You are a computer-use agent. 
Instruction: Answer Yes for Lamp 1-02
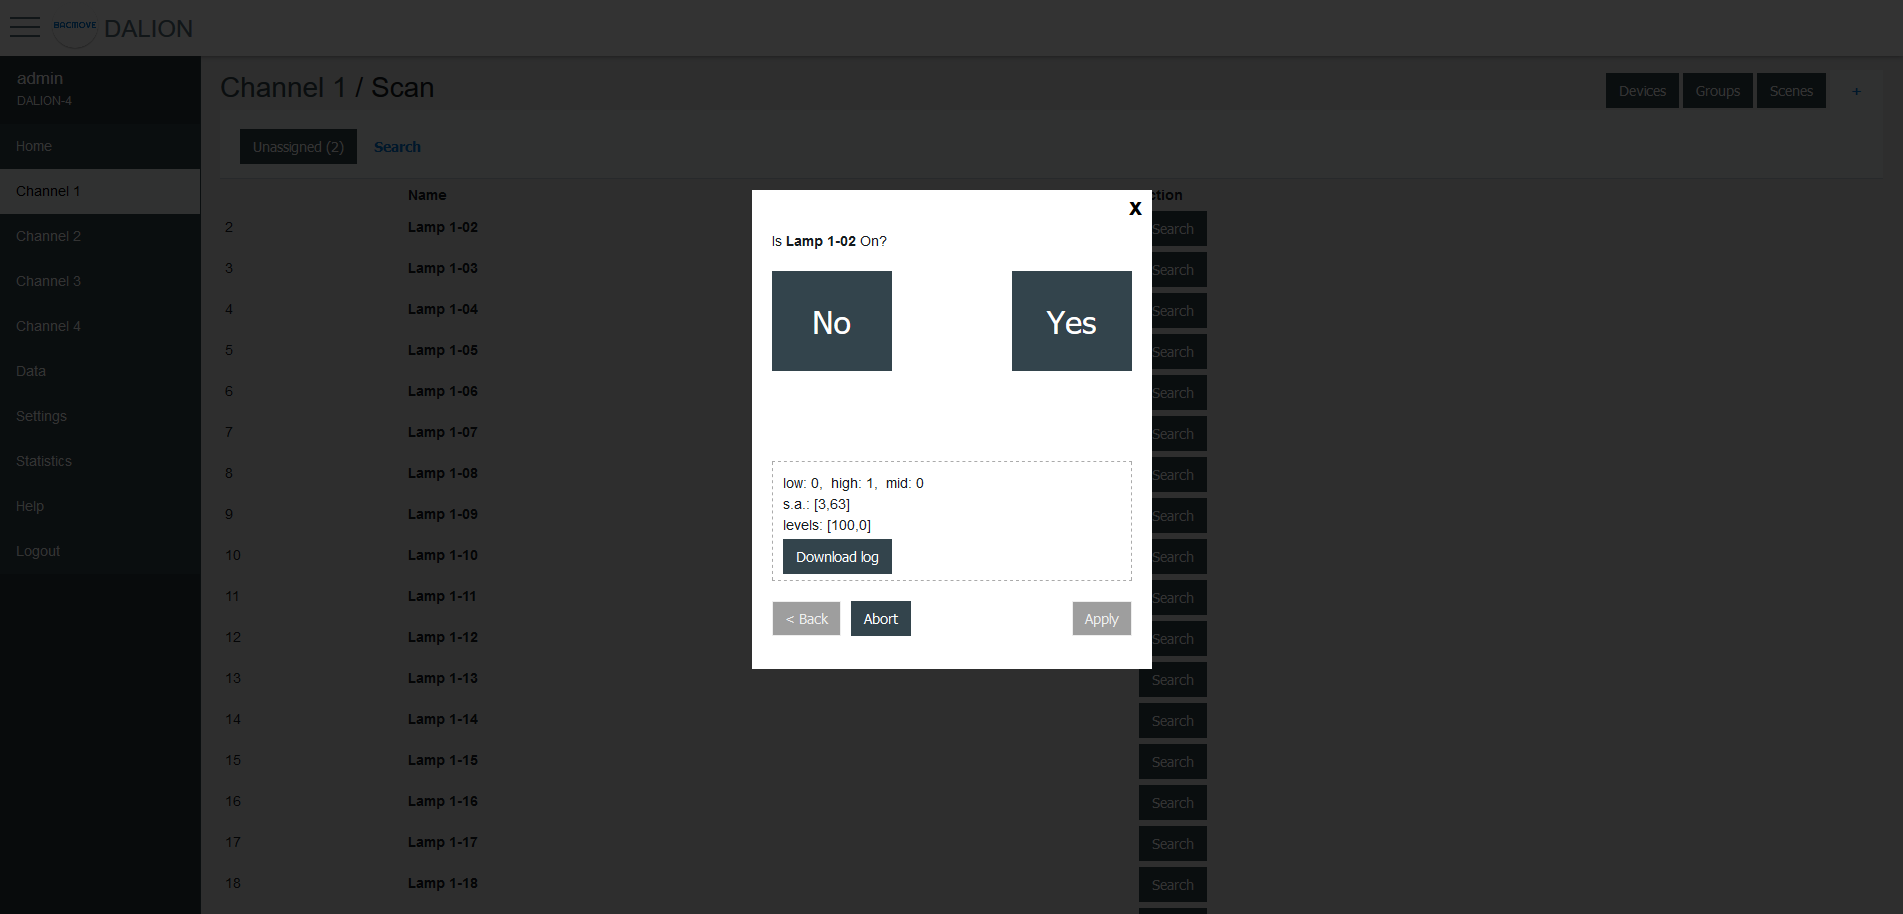point(1071,321)
